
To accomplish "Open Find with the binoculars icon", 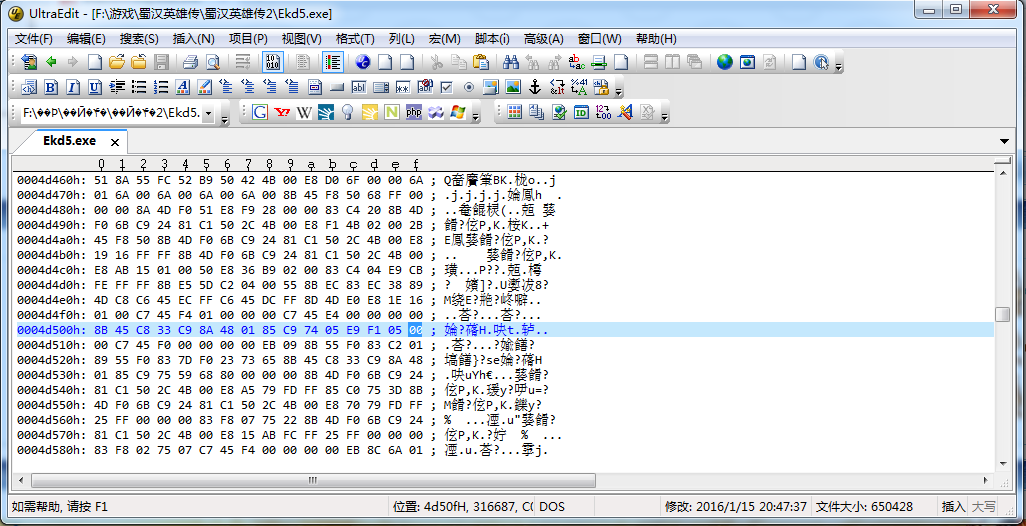I will 511,62.
